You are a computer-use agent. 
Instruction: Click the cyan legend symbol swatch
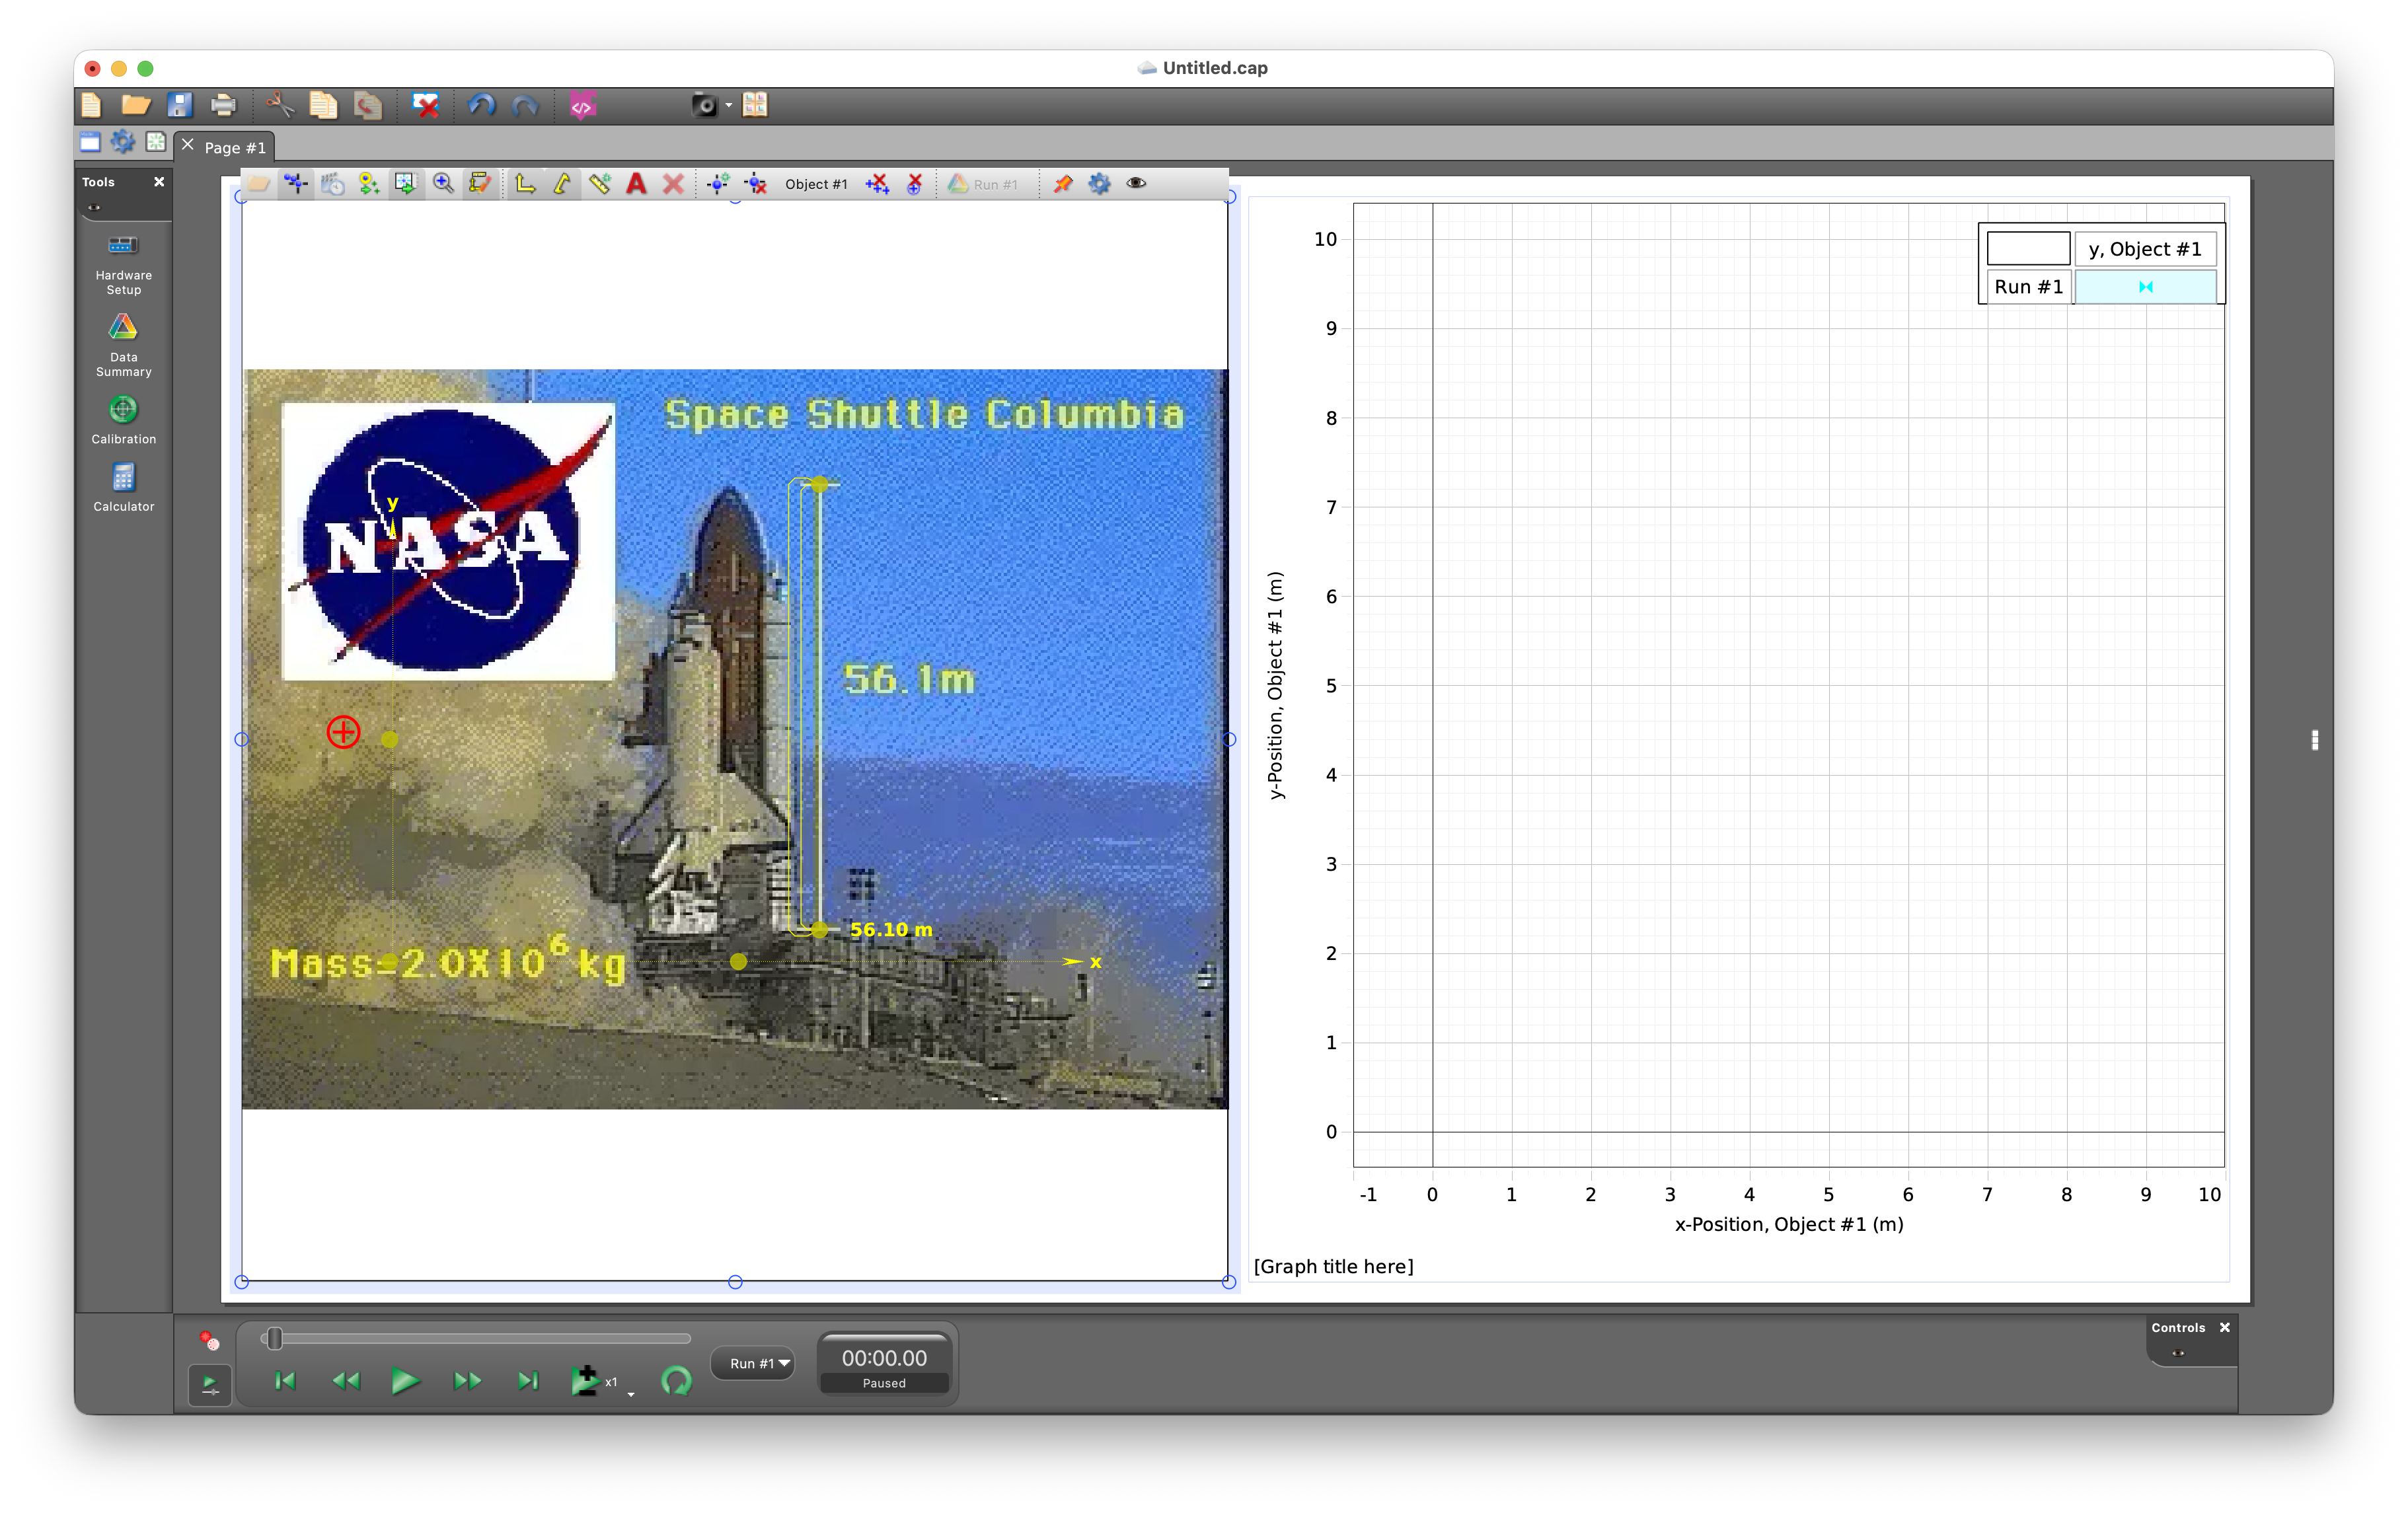tap(2145, 287)
